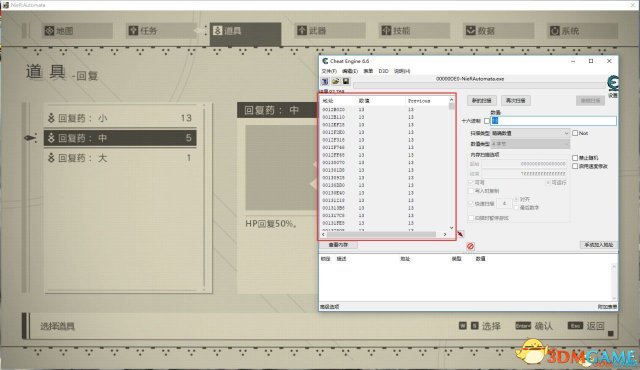Open the 地图 map tab icon
Screen dimensions: 640x370
pos(49,31)
